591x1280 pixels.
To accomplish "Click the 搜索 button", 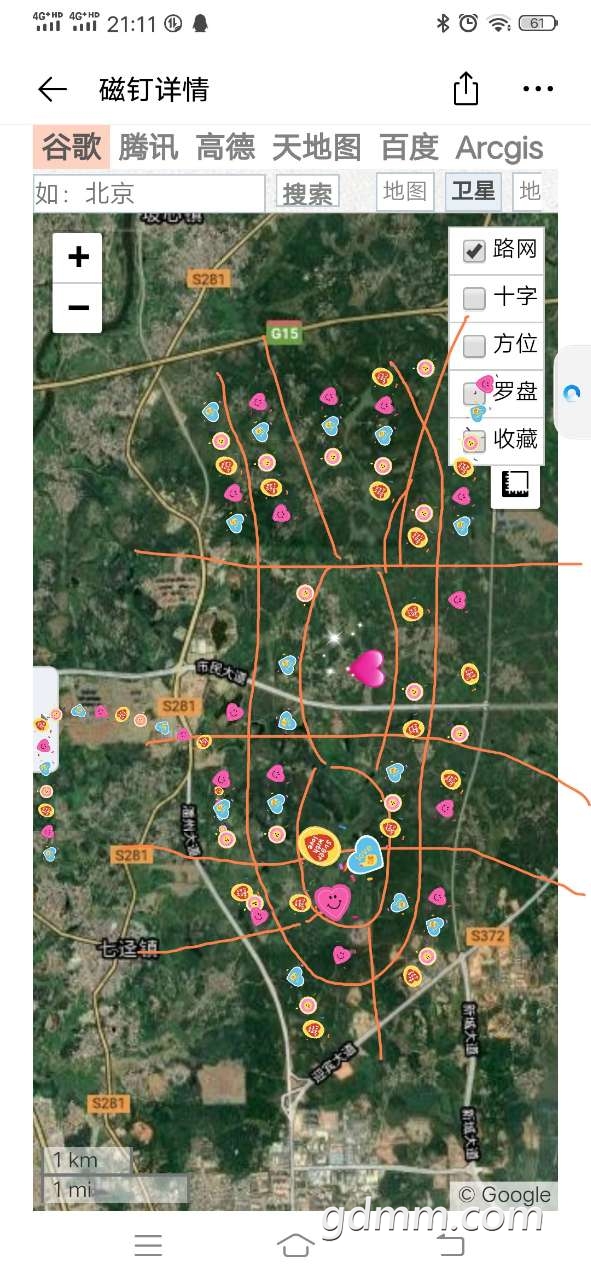I will [x=308, y=193].
